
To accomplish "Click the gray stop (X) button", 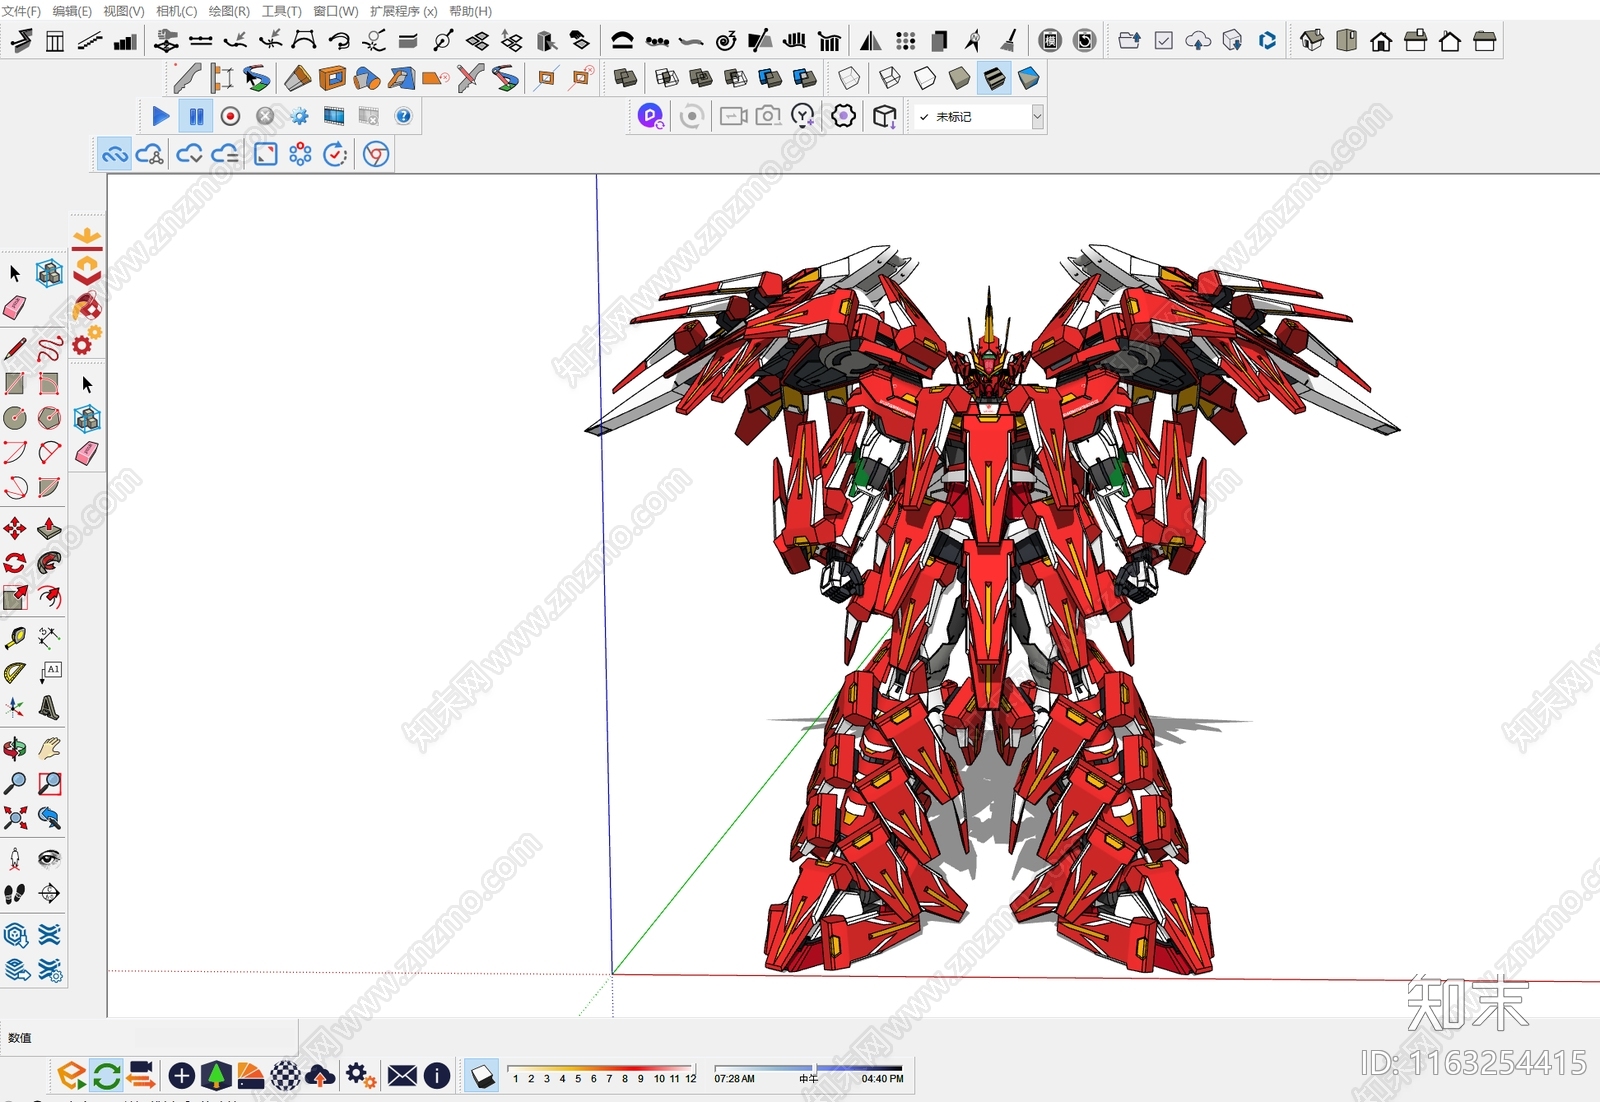I will pos(265,116).
